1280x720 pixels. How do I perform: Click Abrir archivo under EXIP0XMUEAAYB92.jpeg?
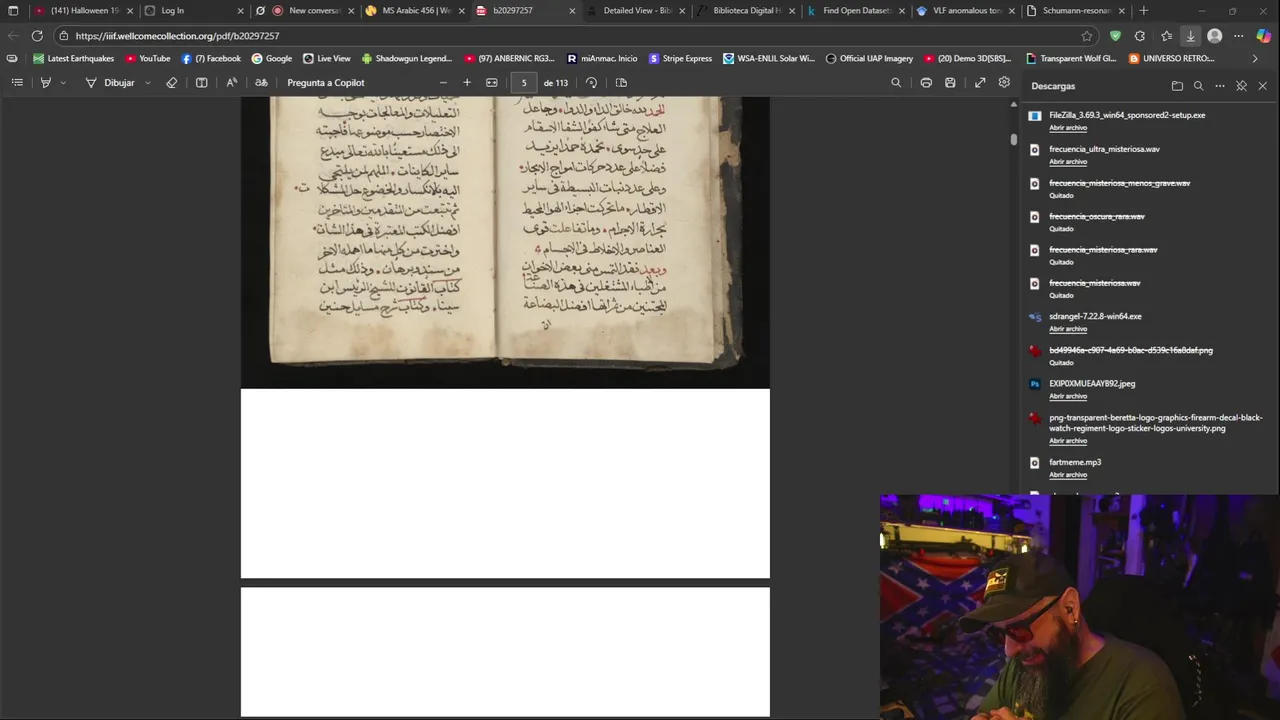pos(1068,396)
